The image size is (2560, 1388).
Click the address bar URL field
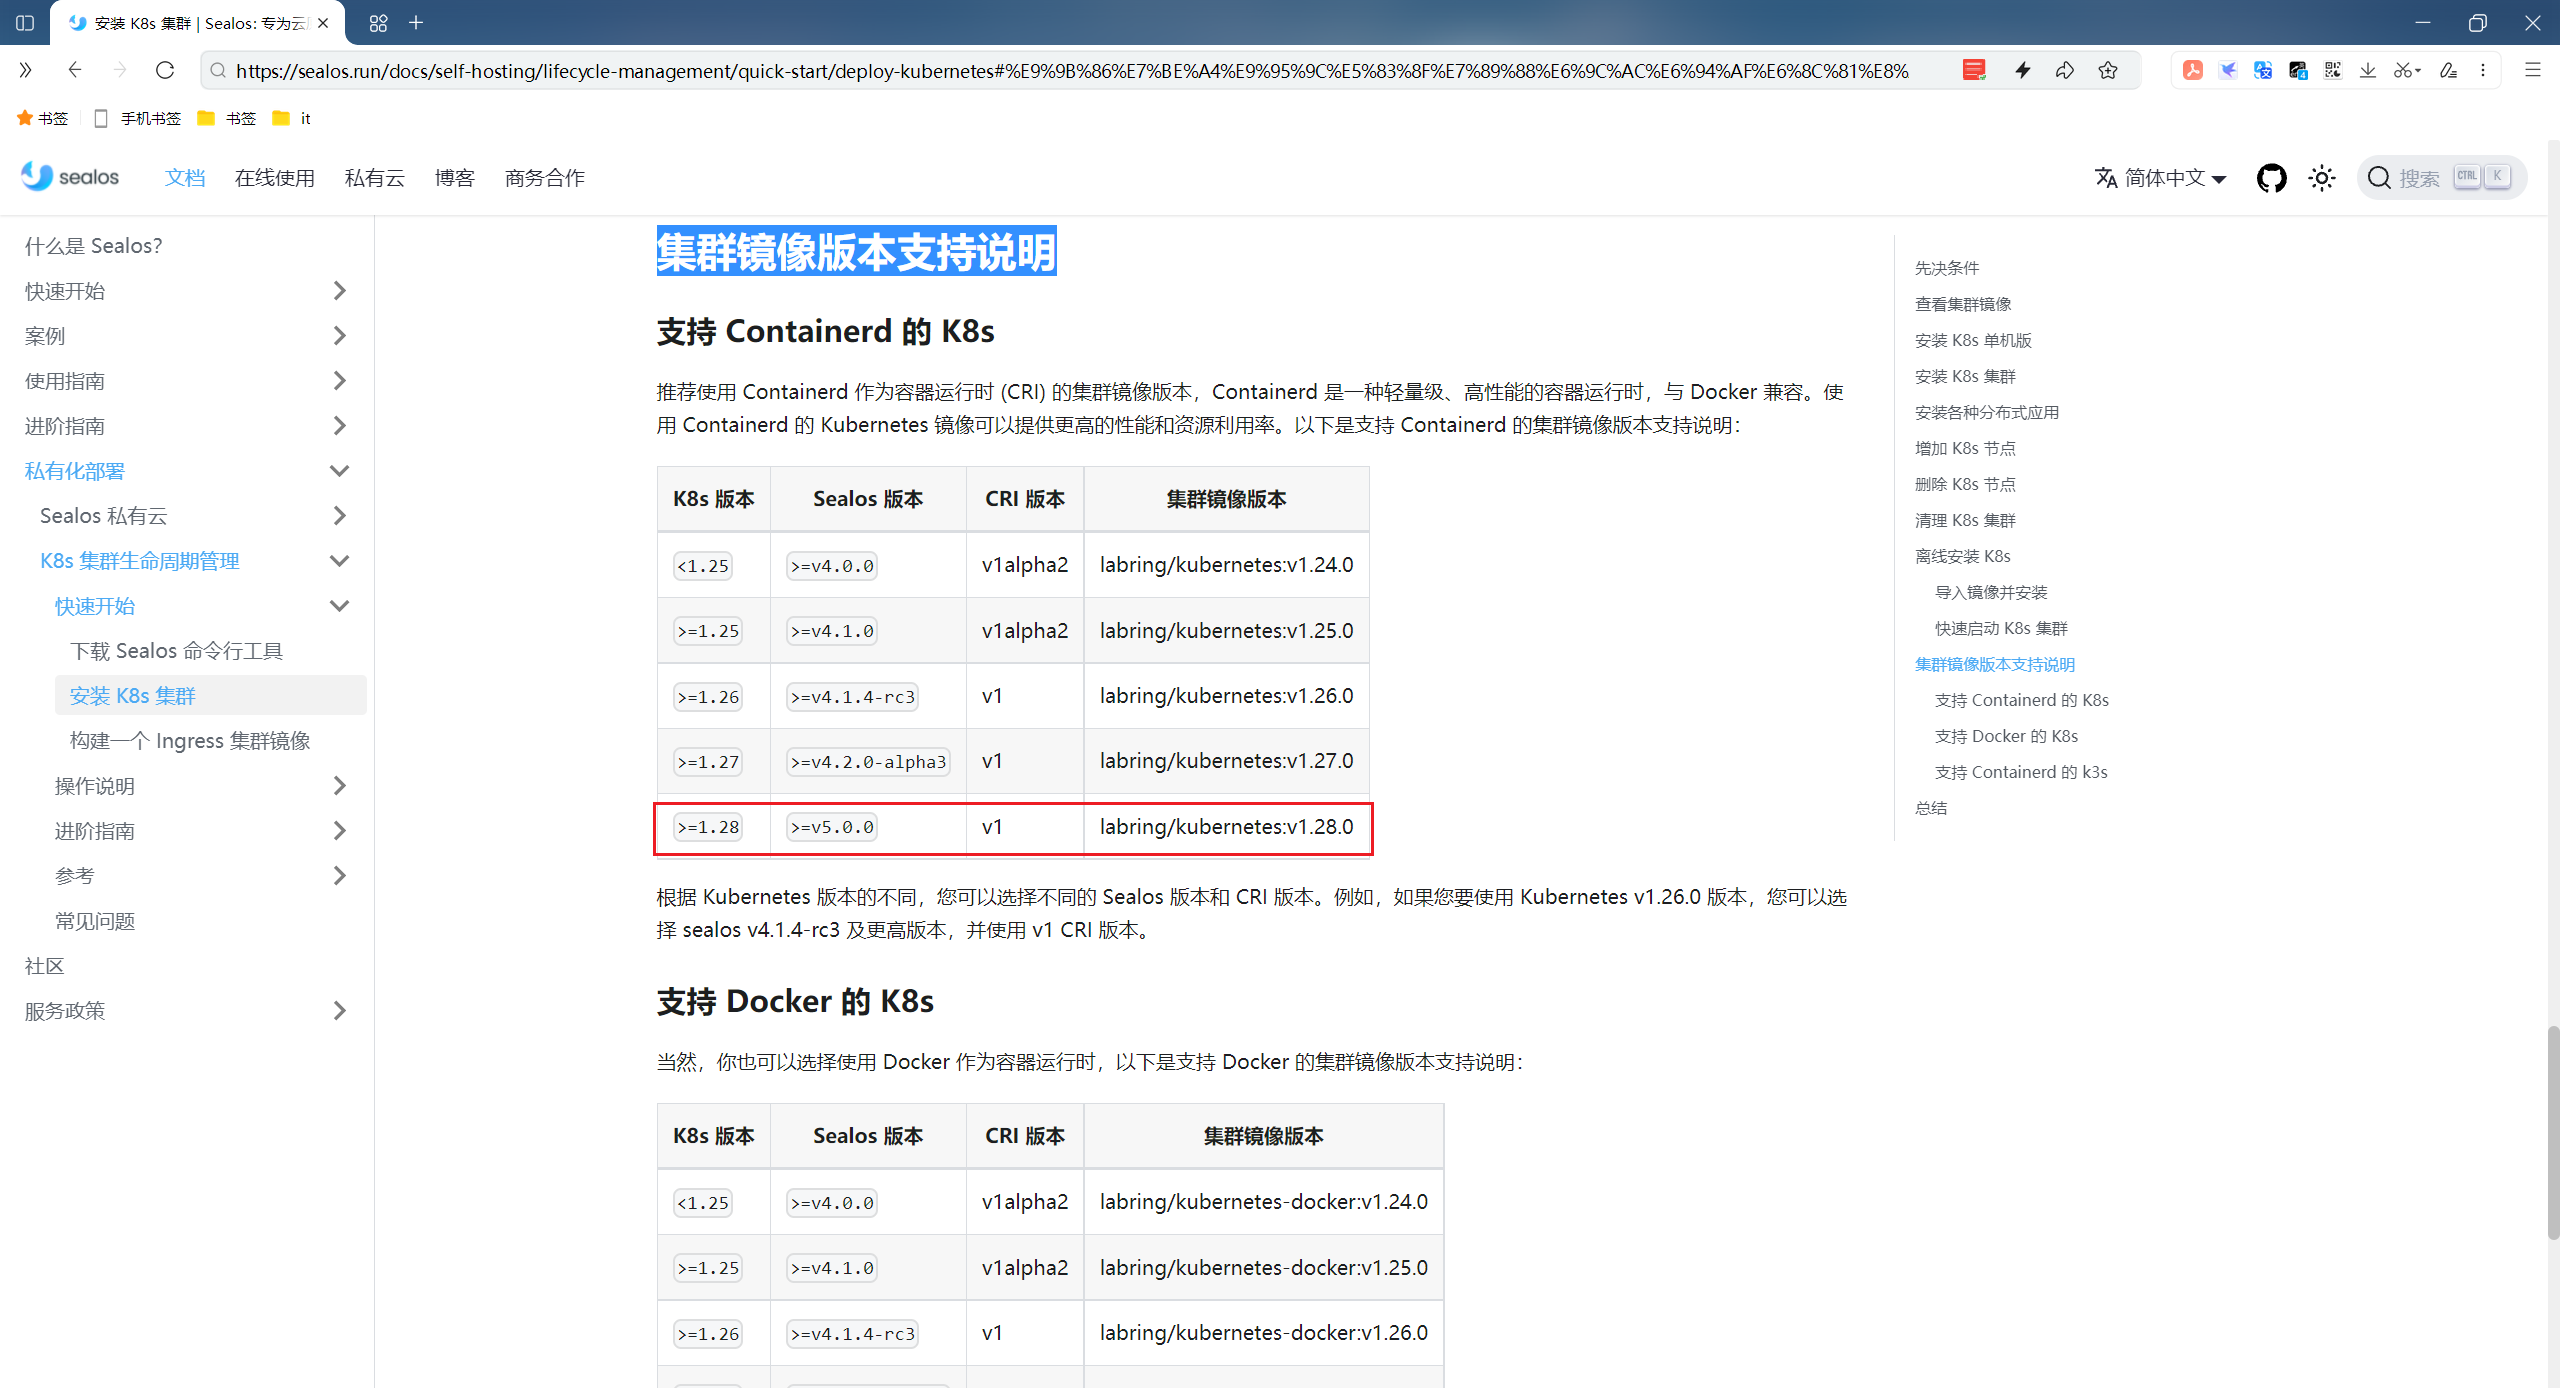1072,71
